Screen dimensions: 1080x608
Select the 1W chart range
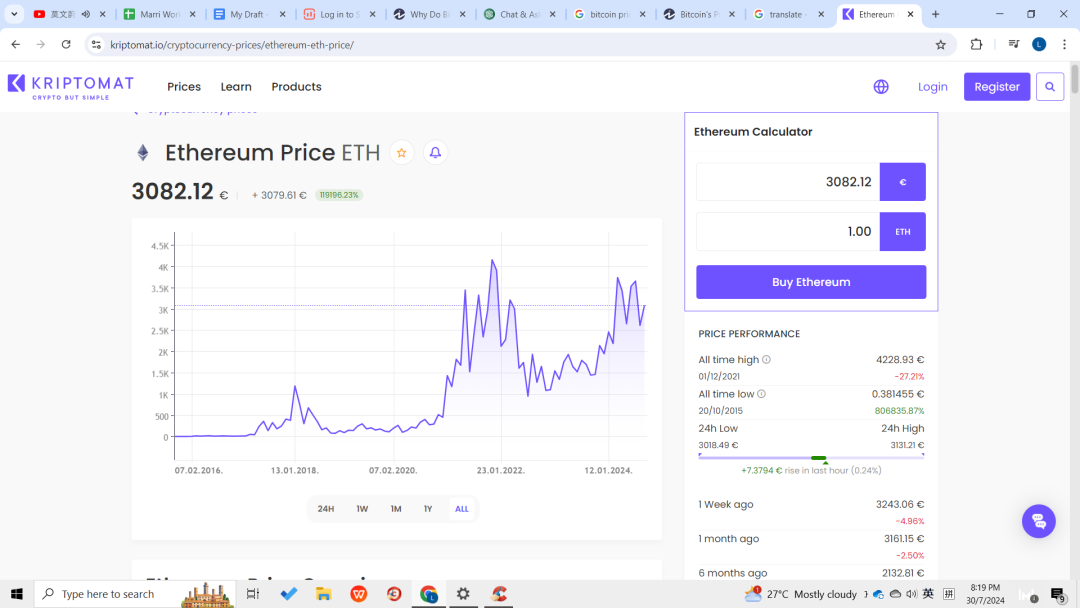[362, 509]
